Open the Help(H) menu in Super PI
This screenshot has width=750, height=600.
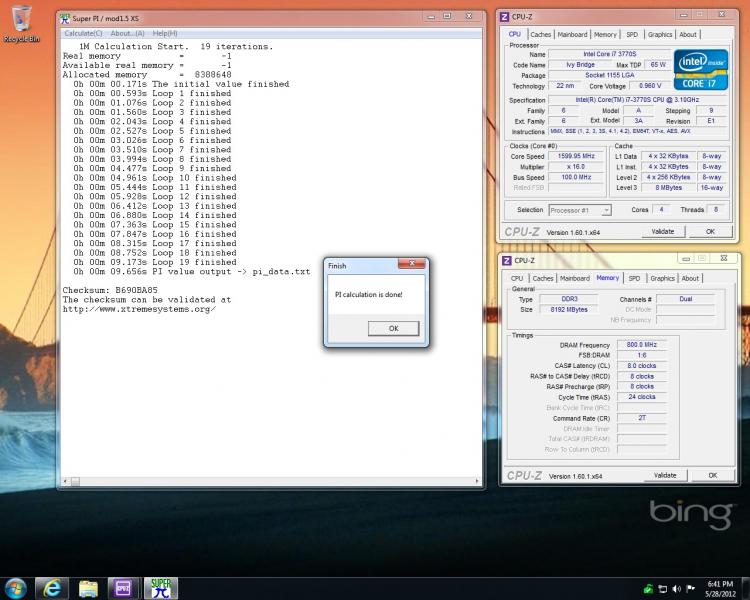pyautogui.click(x=165, y=33)
